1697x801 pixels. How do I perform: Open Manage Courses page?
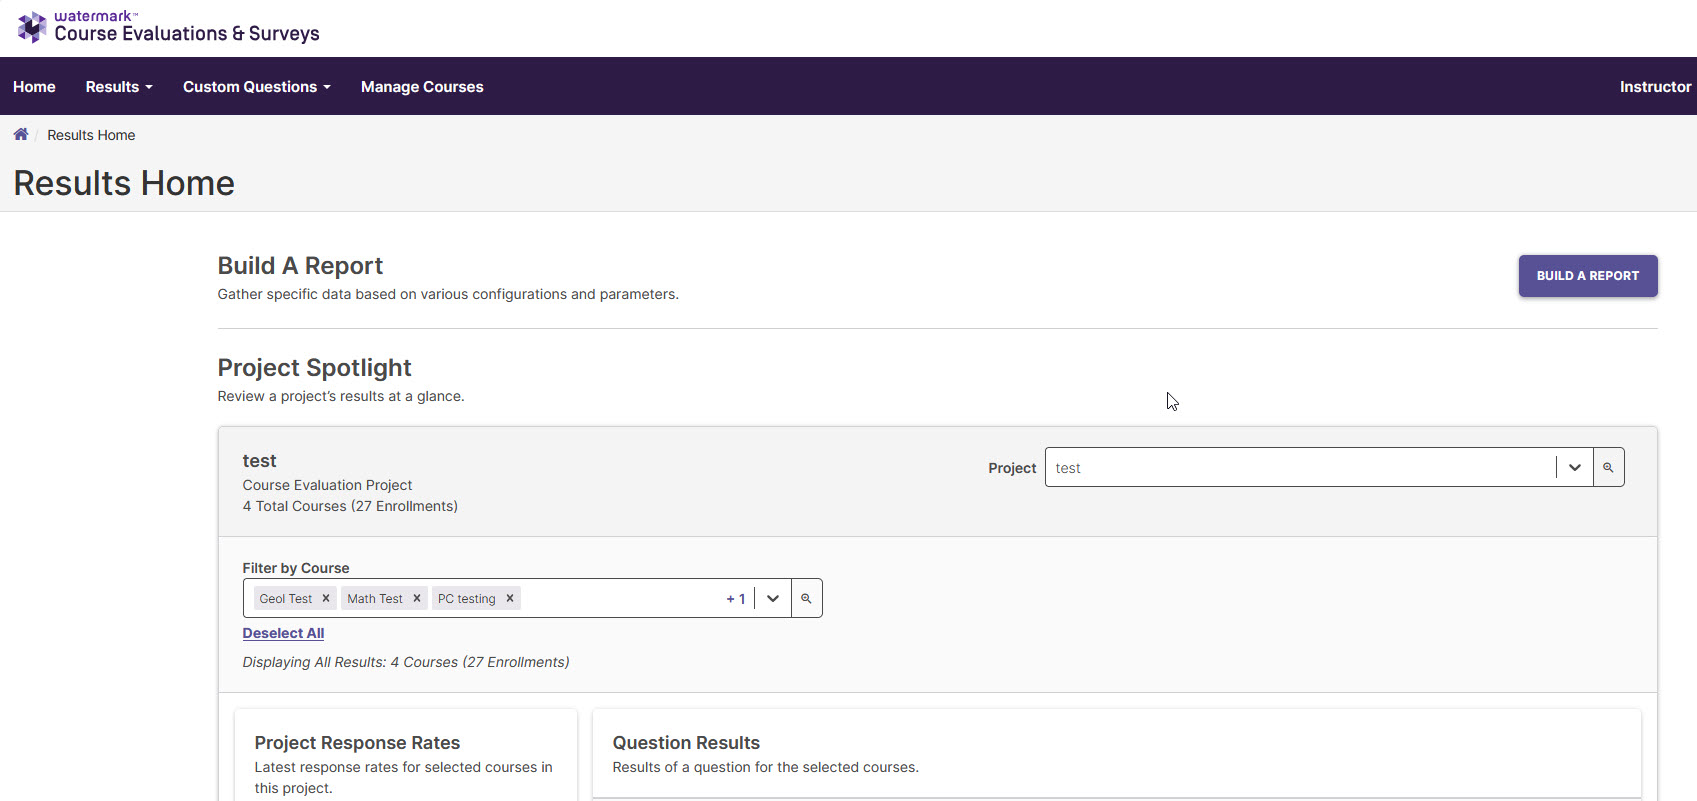tap(422, 87)
